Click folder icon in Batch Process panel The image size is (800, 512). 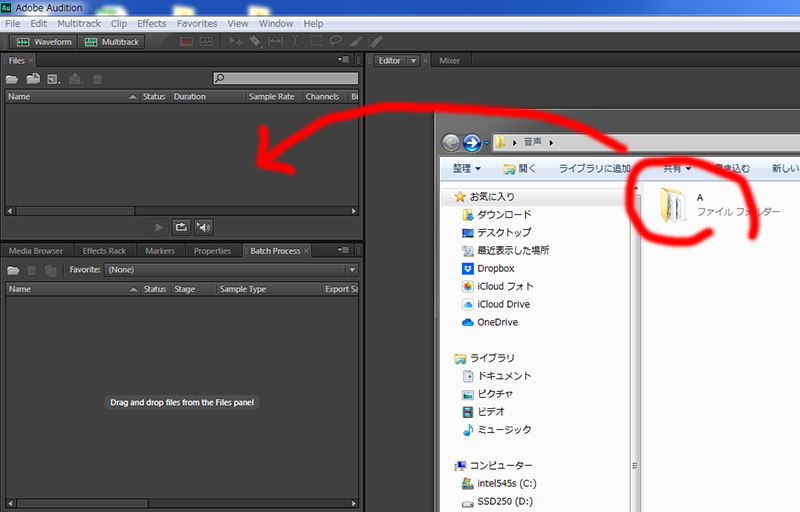(13, 270)
